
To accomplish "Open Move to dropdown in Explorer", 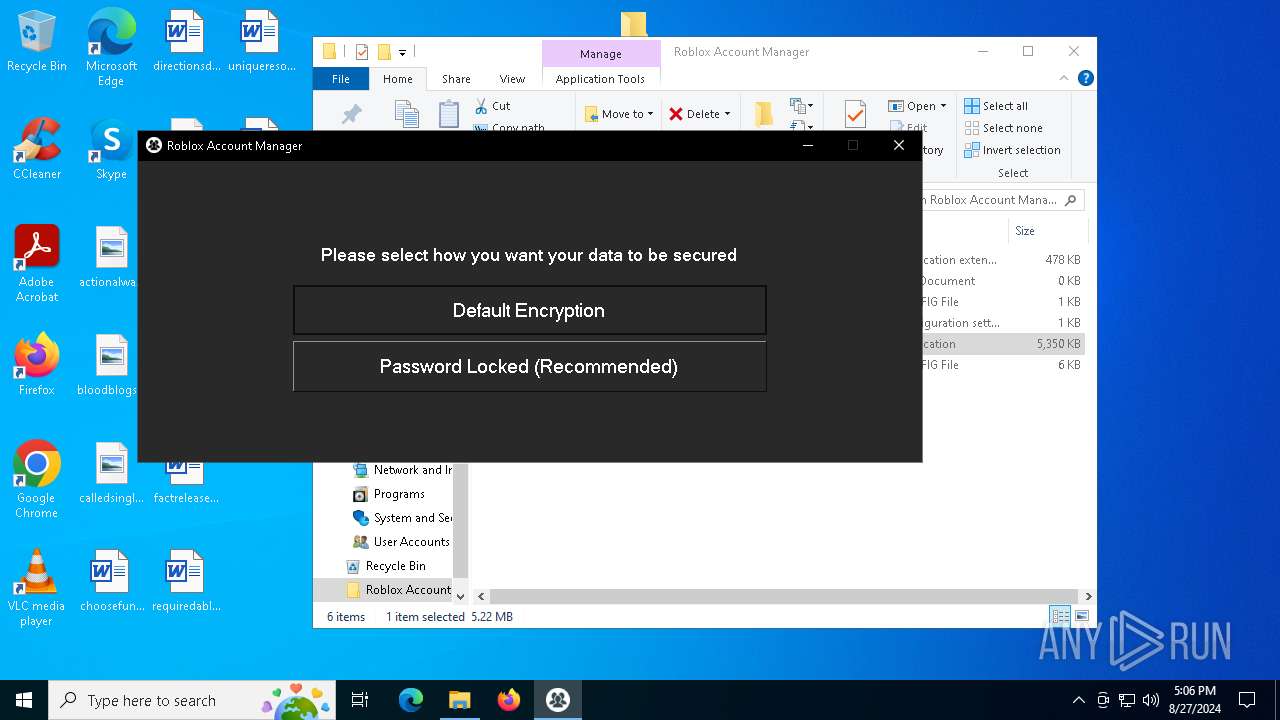I will pyautogui.click(x=619, y=114).
